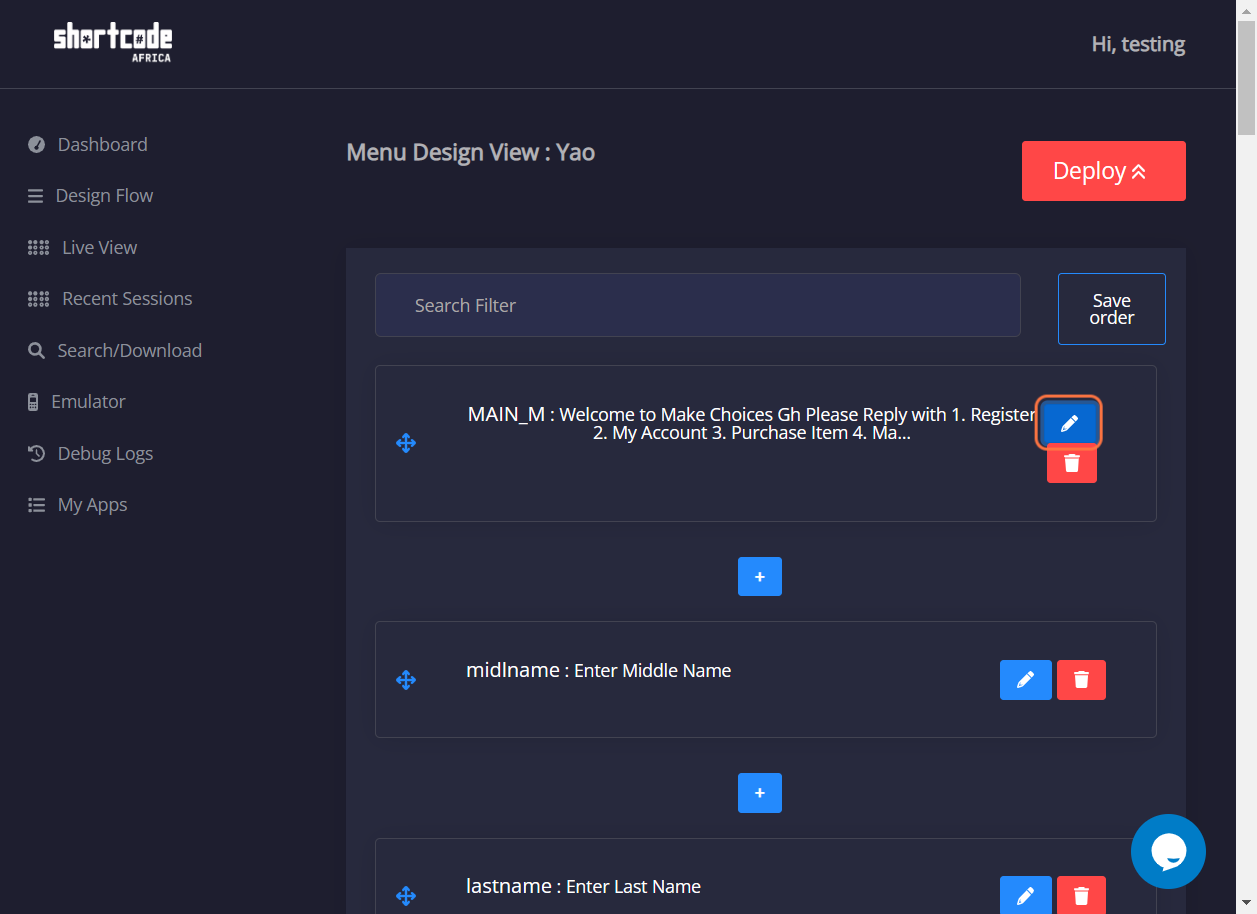
Task: Grab the move handle for MAIN_M
Action: [x=406, y=443]
